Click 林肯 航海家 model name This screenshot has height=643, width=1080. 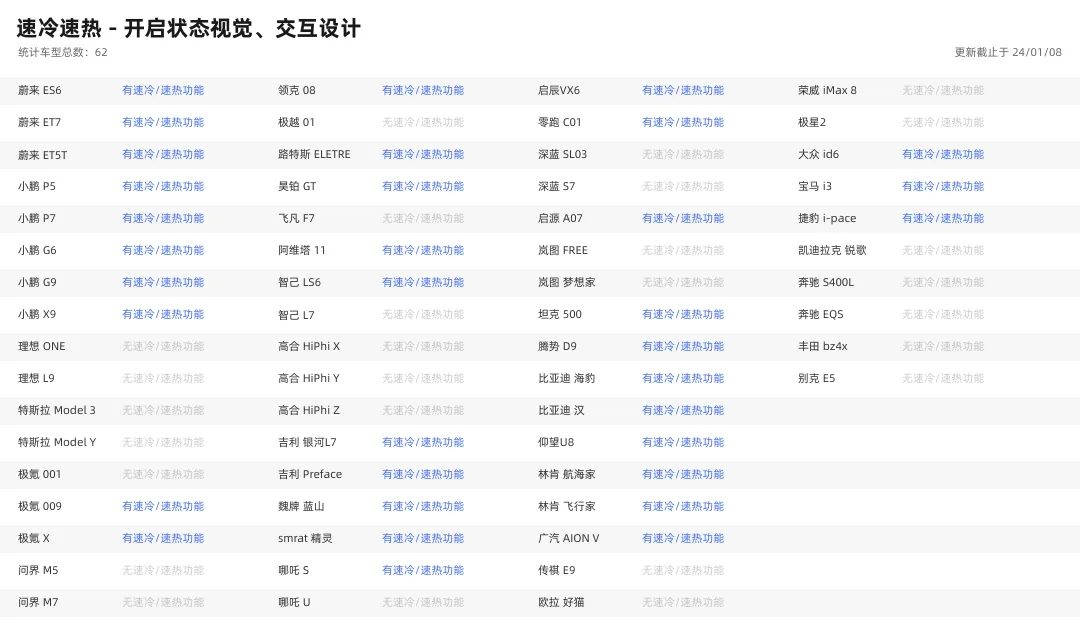(x=566, y=474)
